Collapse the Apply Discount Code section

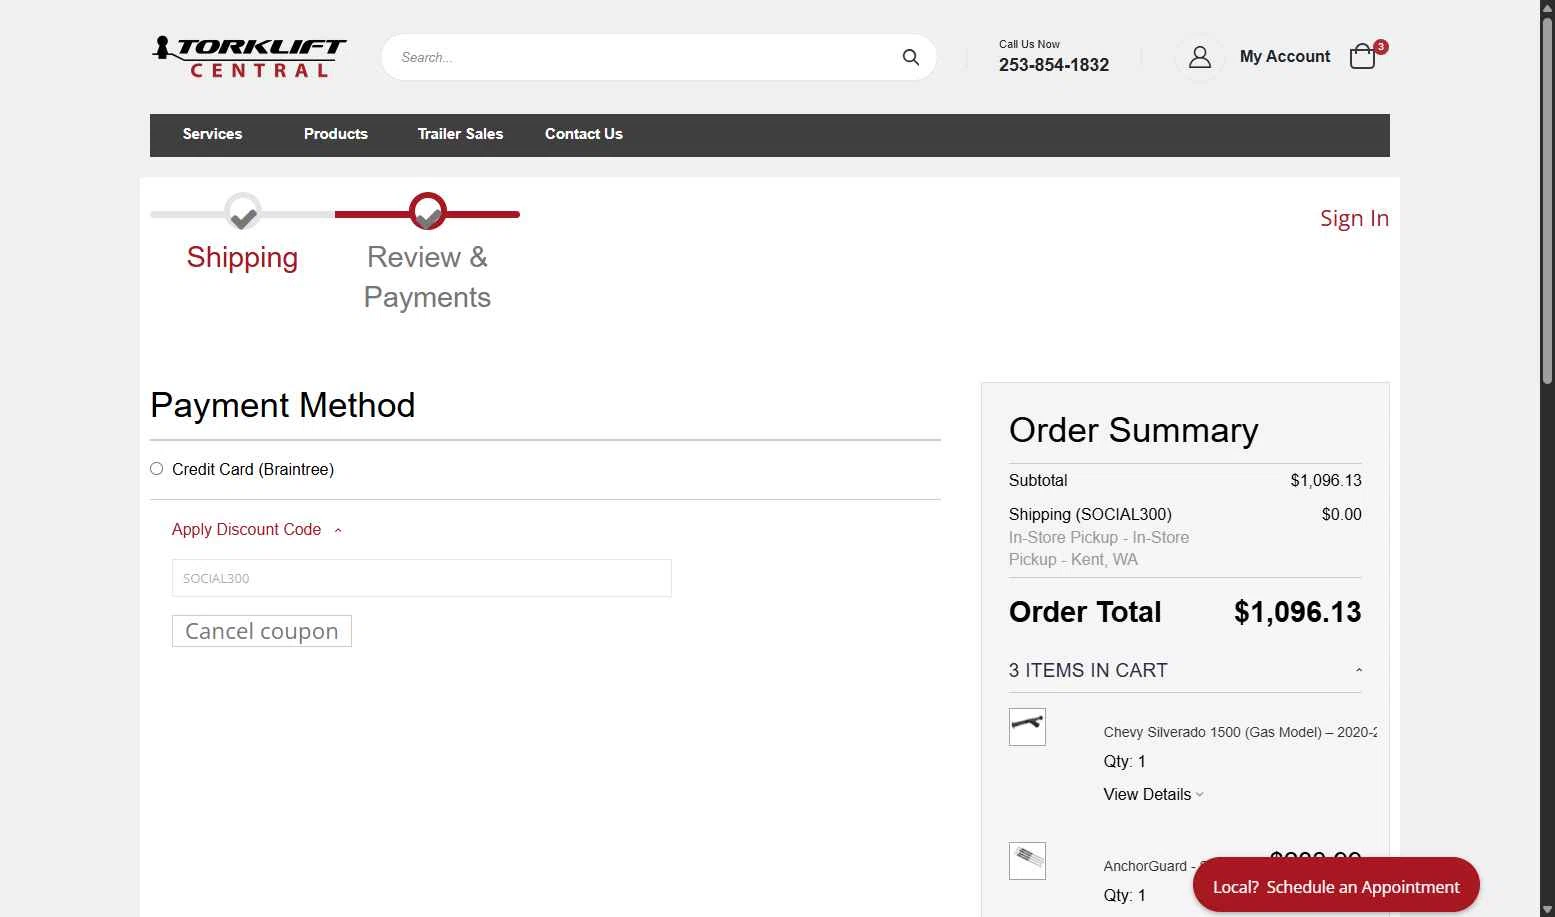pos(257,530)
